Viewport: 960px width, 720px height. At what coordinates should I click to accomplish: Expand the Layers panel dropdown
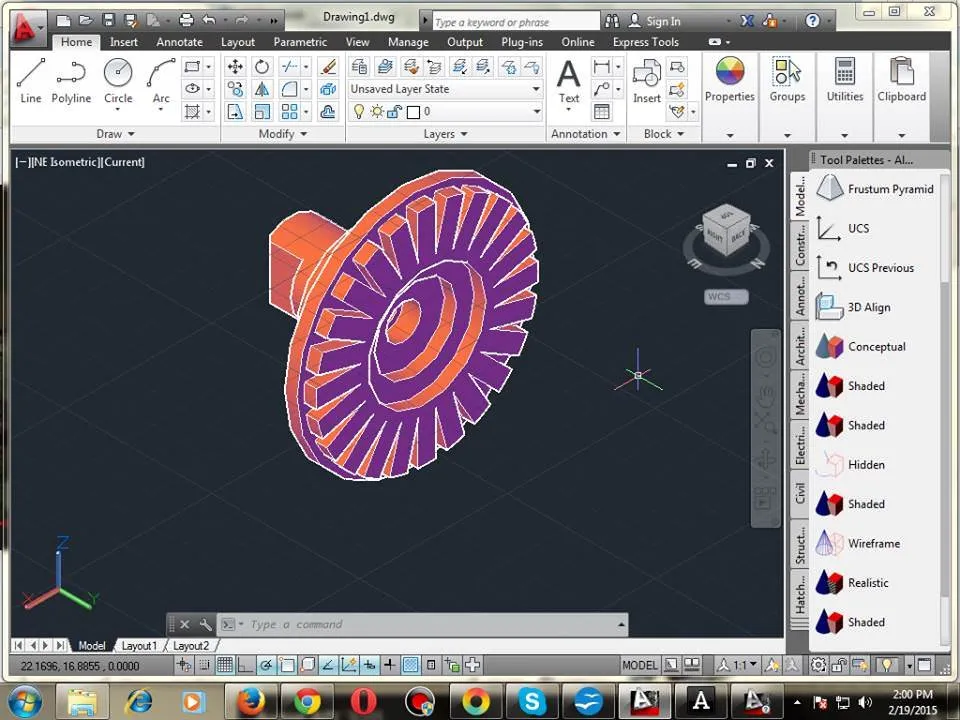pos(445,133)
